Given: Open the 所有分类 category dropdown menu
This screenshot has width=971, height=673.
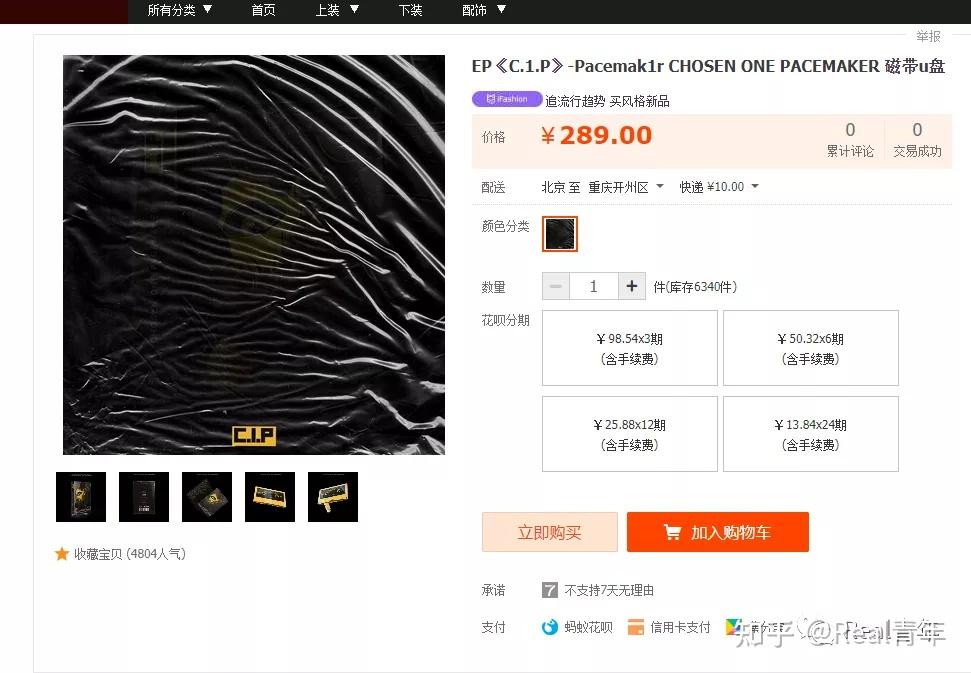Looking at the screenshot, I should pos(180,10).
